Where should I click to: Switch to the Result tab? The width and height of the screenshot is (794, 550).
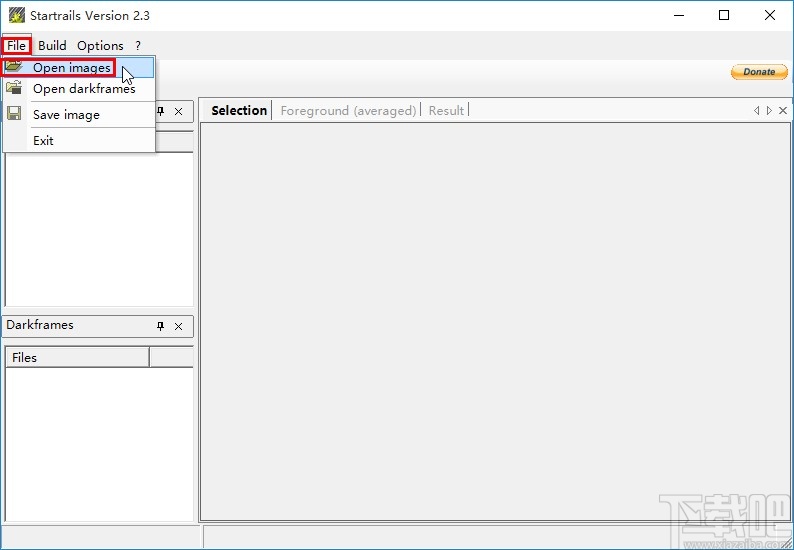click(x=446, y=110)
